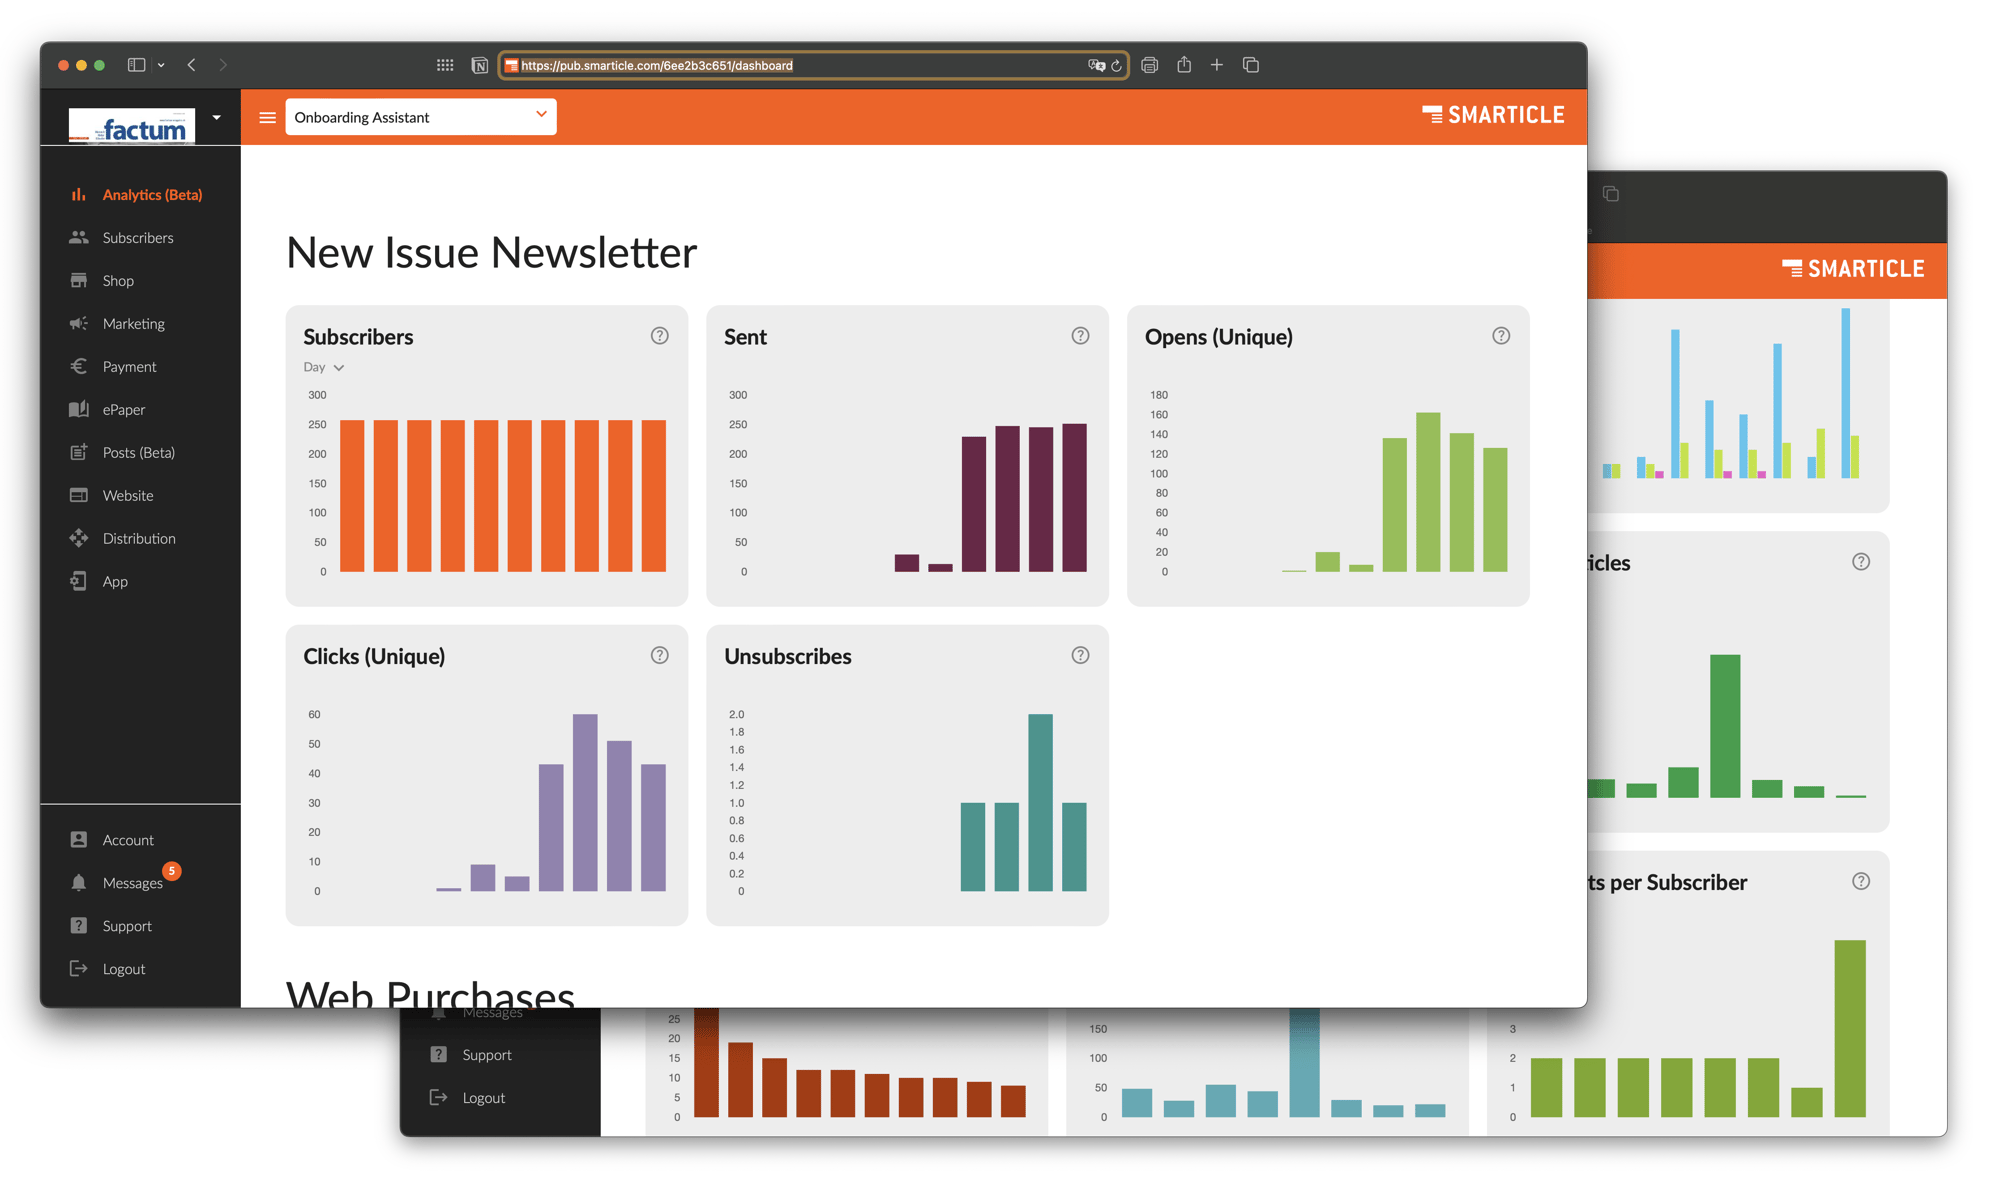Click the print icon in browser toolbar
2000x1184 pixels.
(x=1150, y=65)
